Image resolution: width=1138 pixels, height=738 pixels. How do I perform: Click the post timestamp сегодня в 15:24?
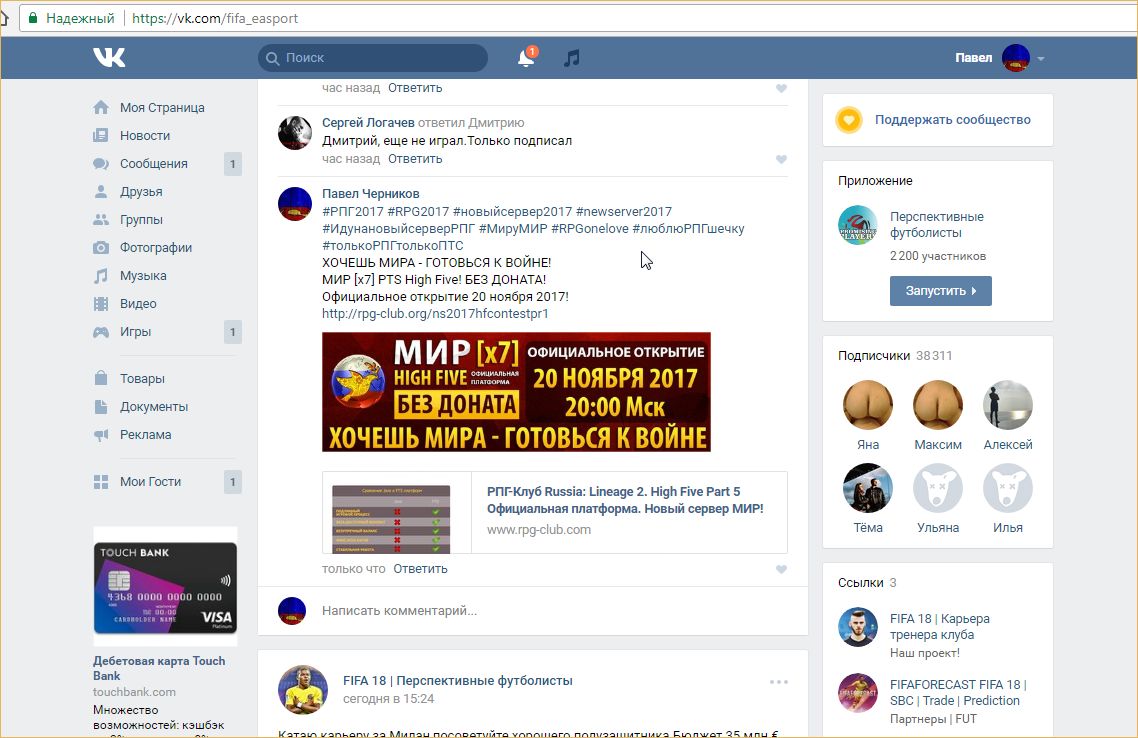[388, 699]
